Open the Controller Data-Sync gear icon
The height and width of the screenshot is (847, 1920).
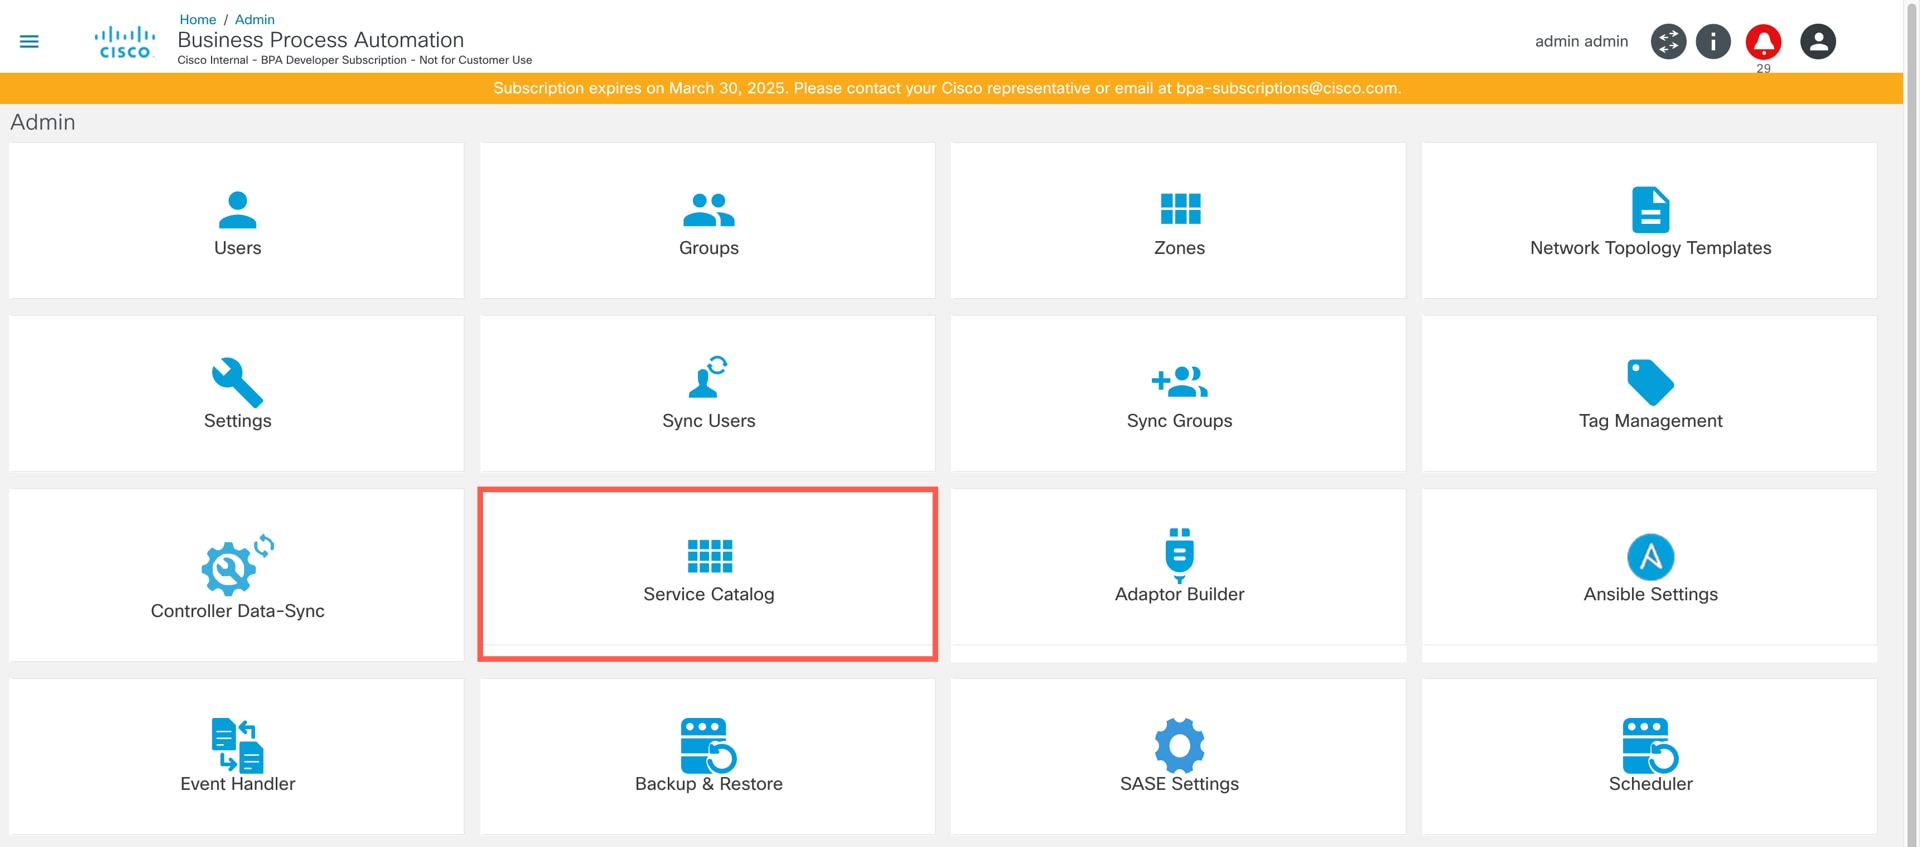[x=237, y=565]
